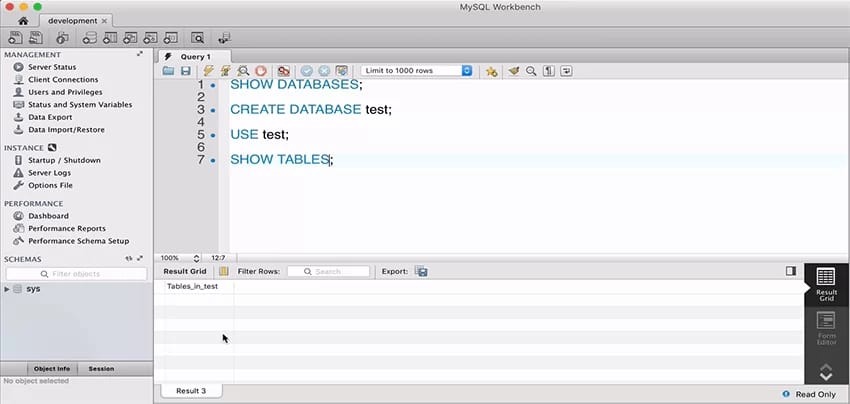Expand the sys schema tree node

[8, 288]
